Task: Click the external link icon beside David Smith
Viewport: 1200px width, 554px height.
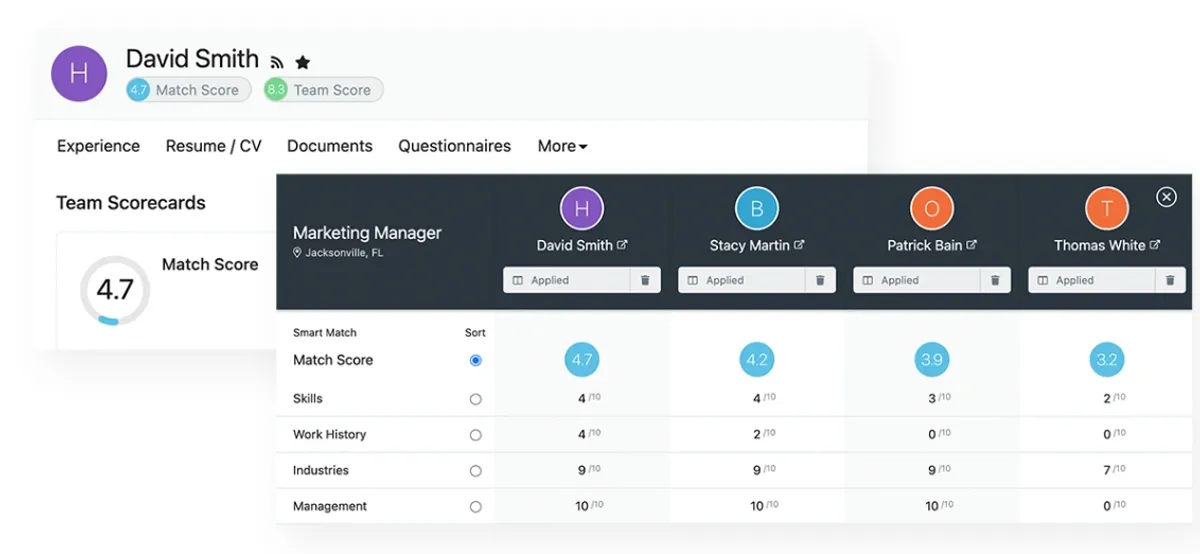Action: (622, 245)
